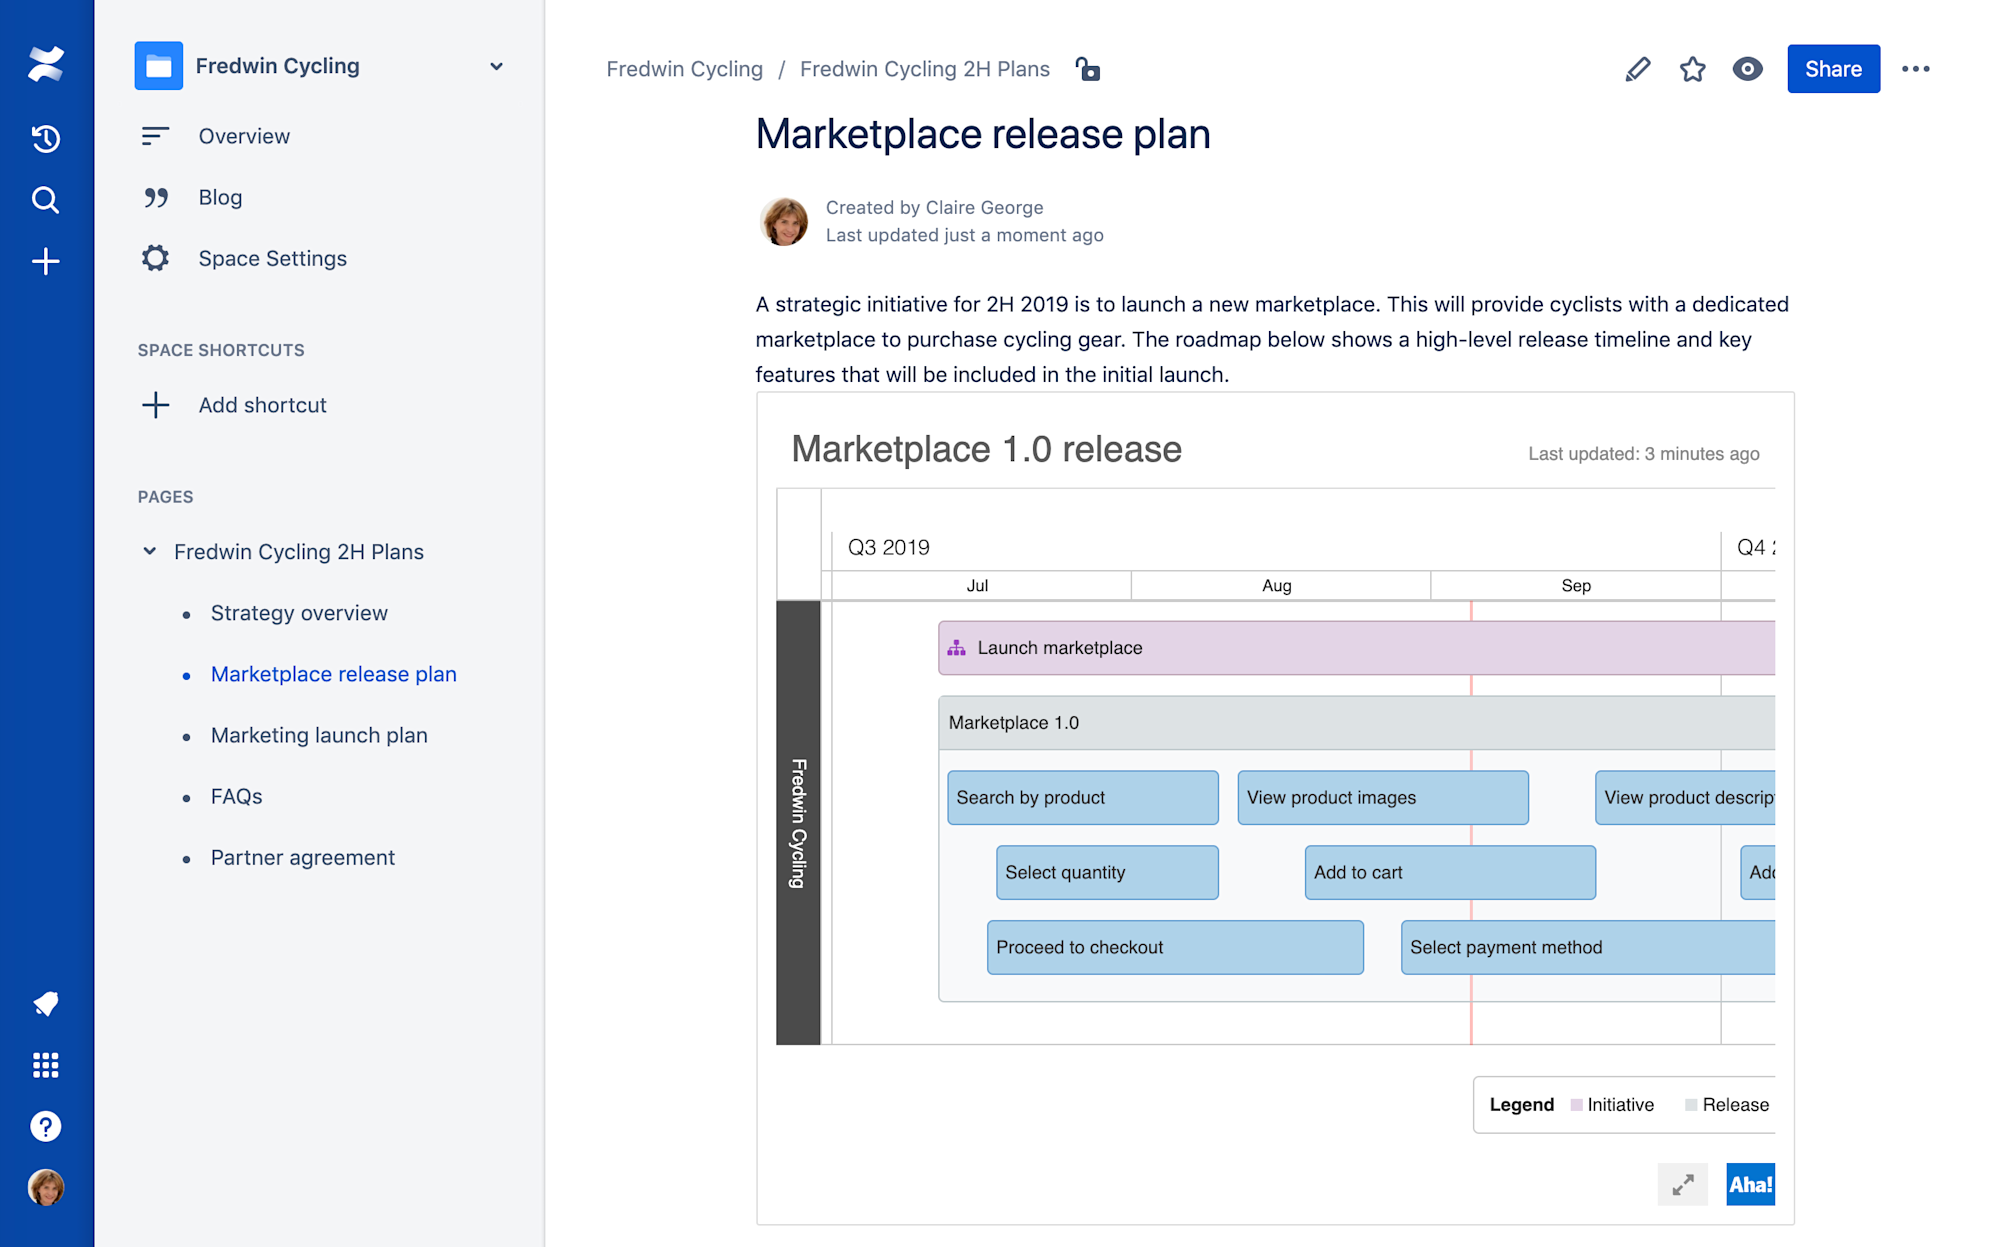Expand roadmap to full screen
This screenshot has width=2000, height=1247.
(1683, 1184)
